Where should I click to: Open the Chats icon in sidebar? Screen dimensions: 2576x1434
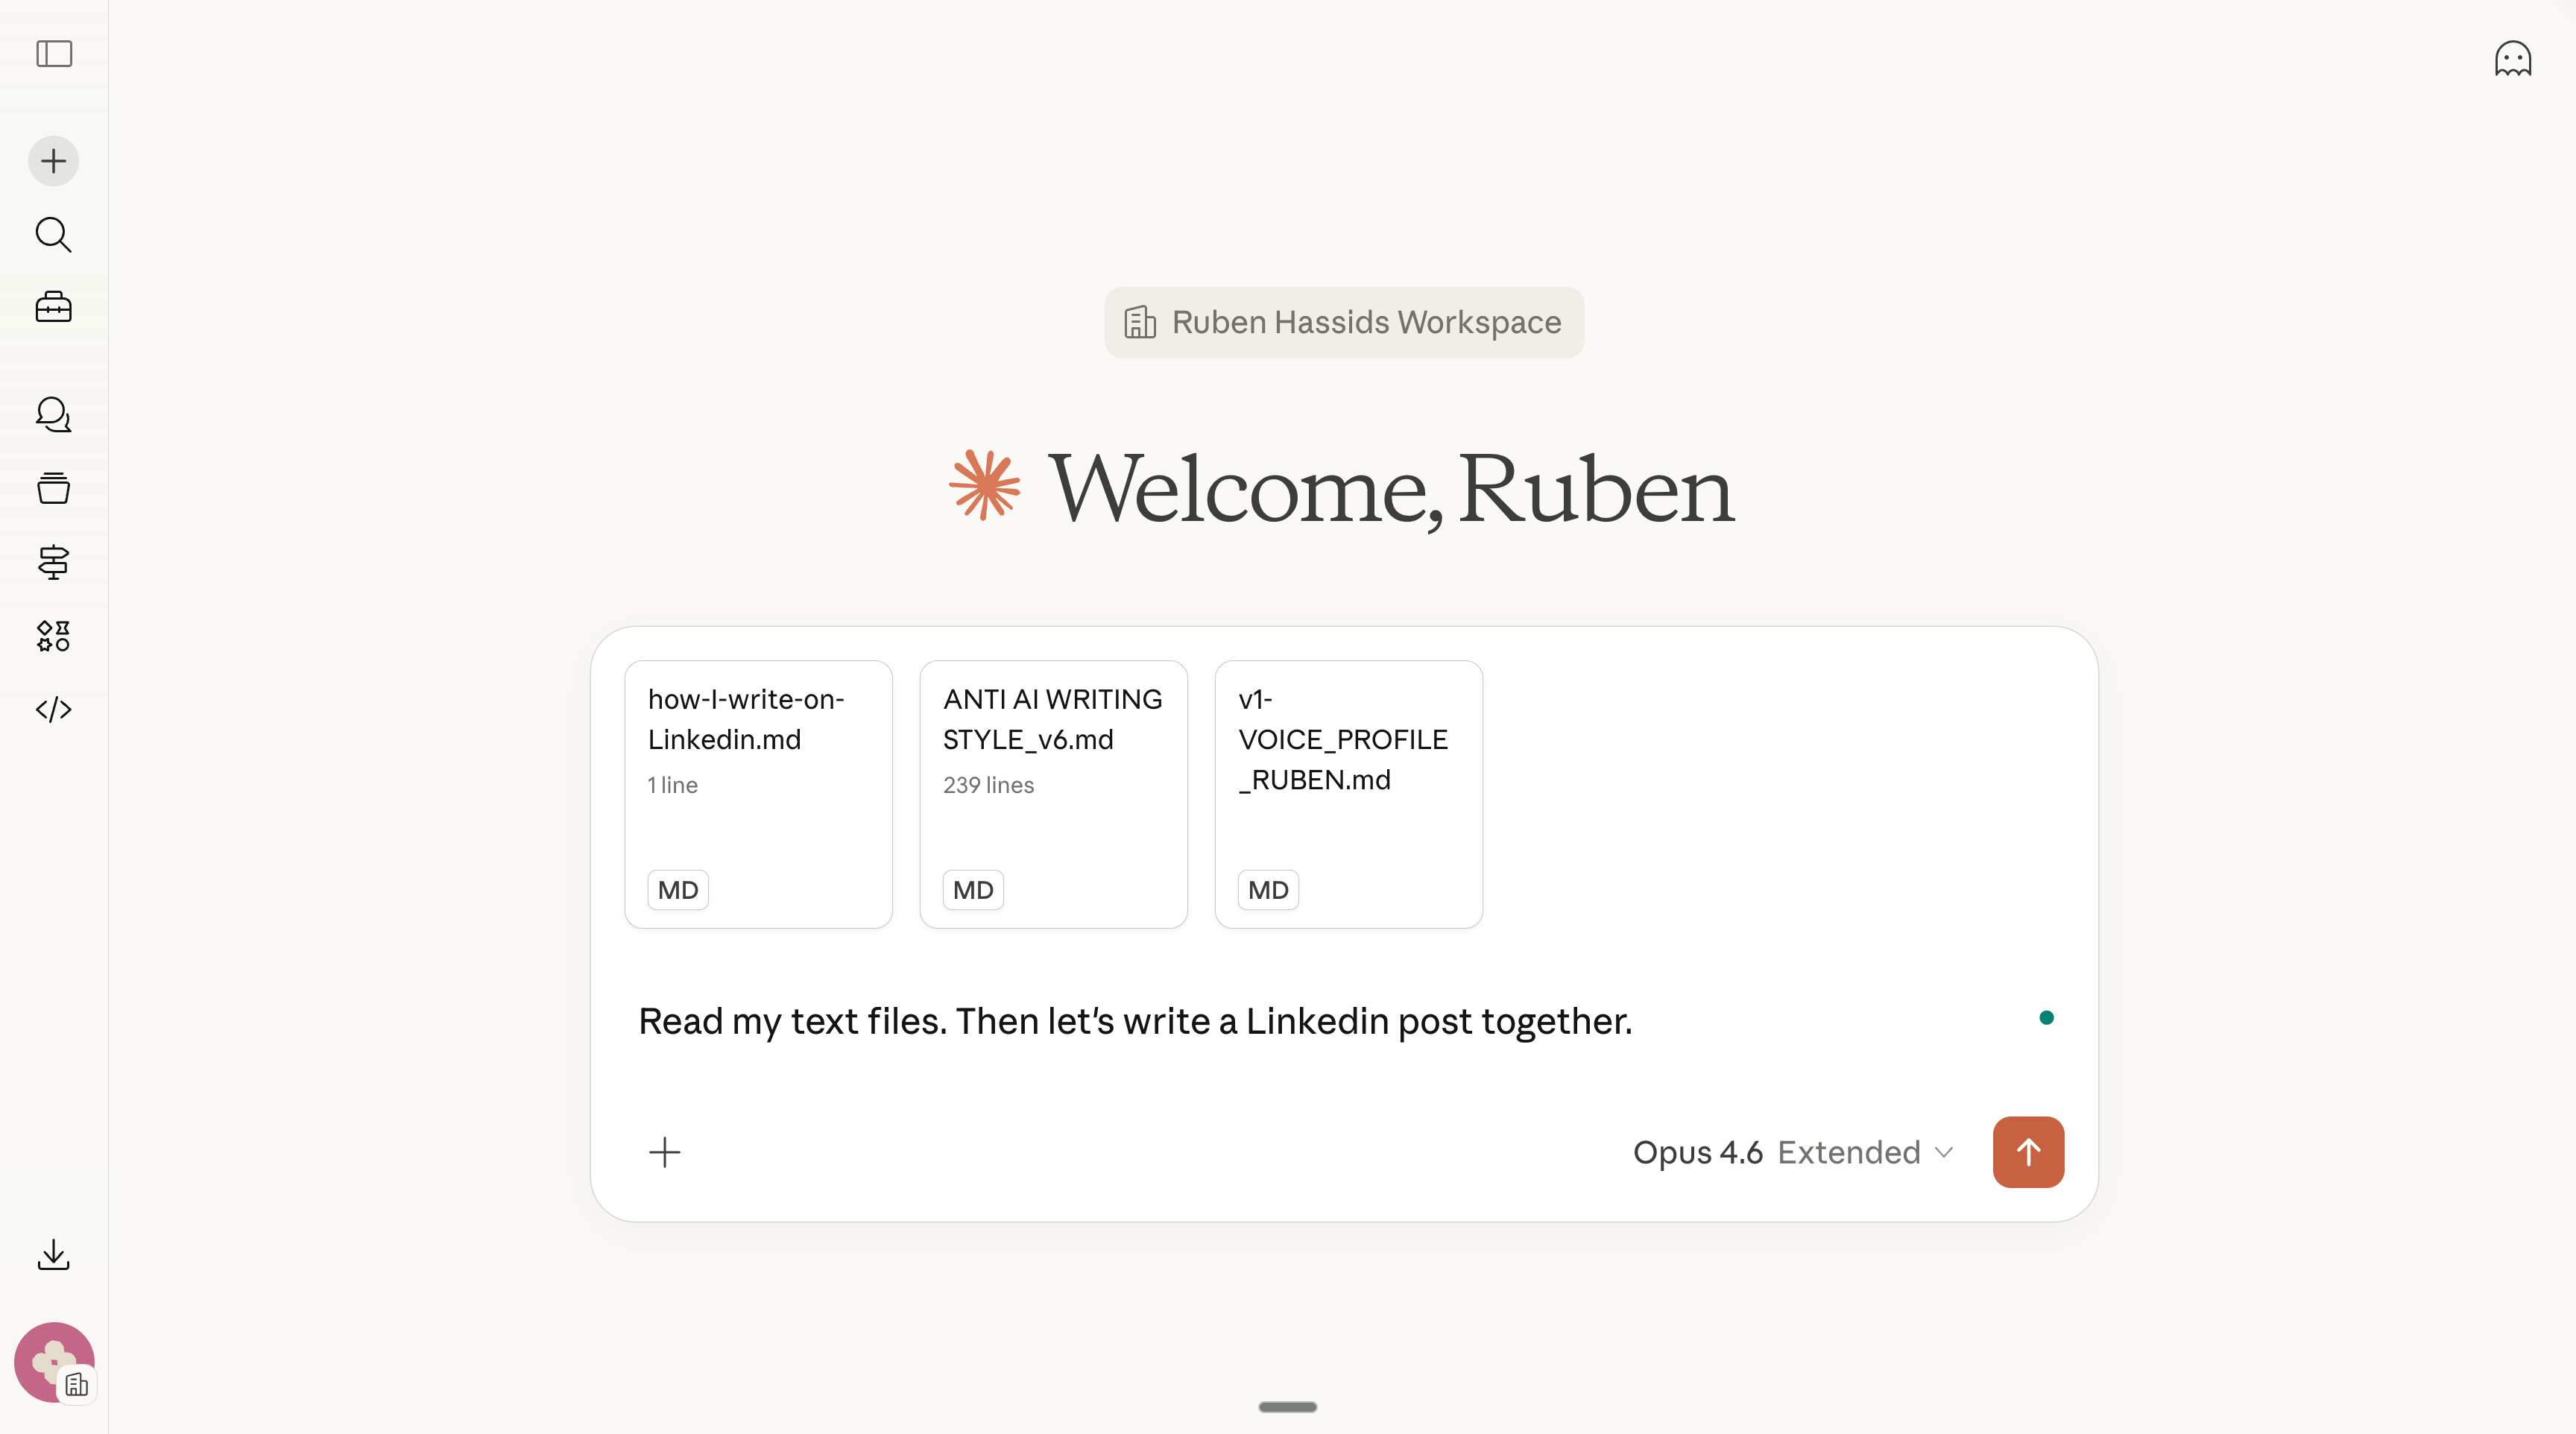pos(54,415)
